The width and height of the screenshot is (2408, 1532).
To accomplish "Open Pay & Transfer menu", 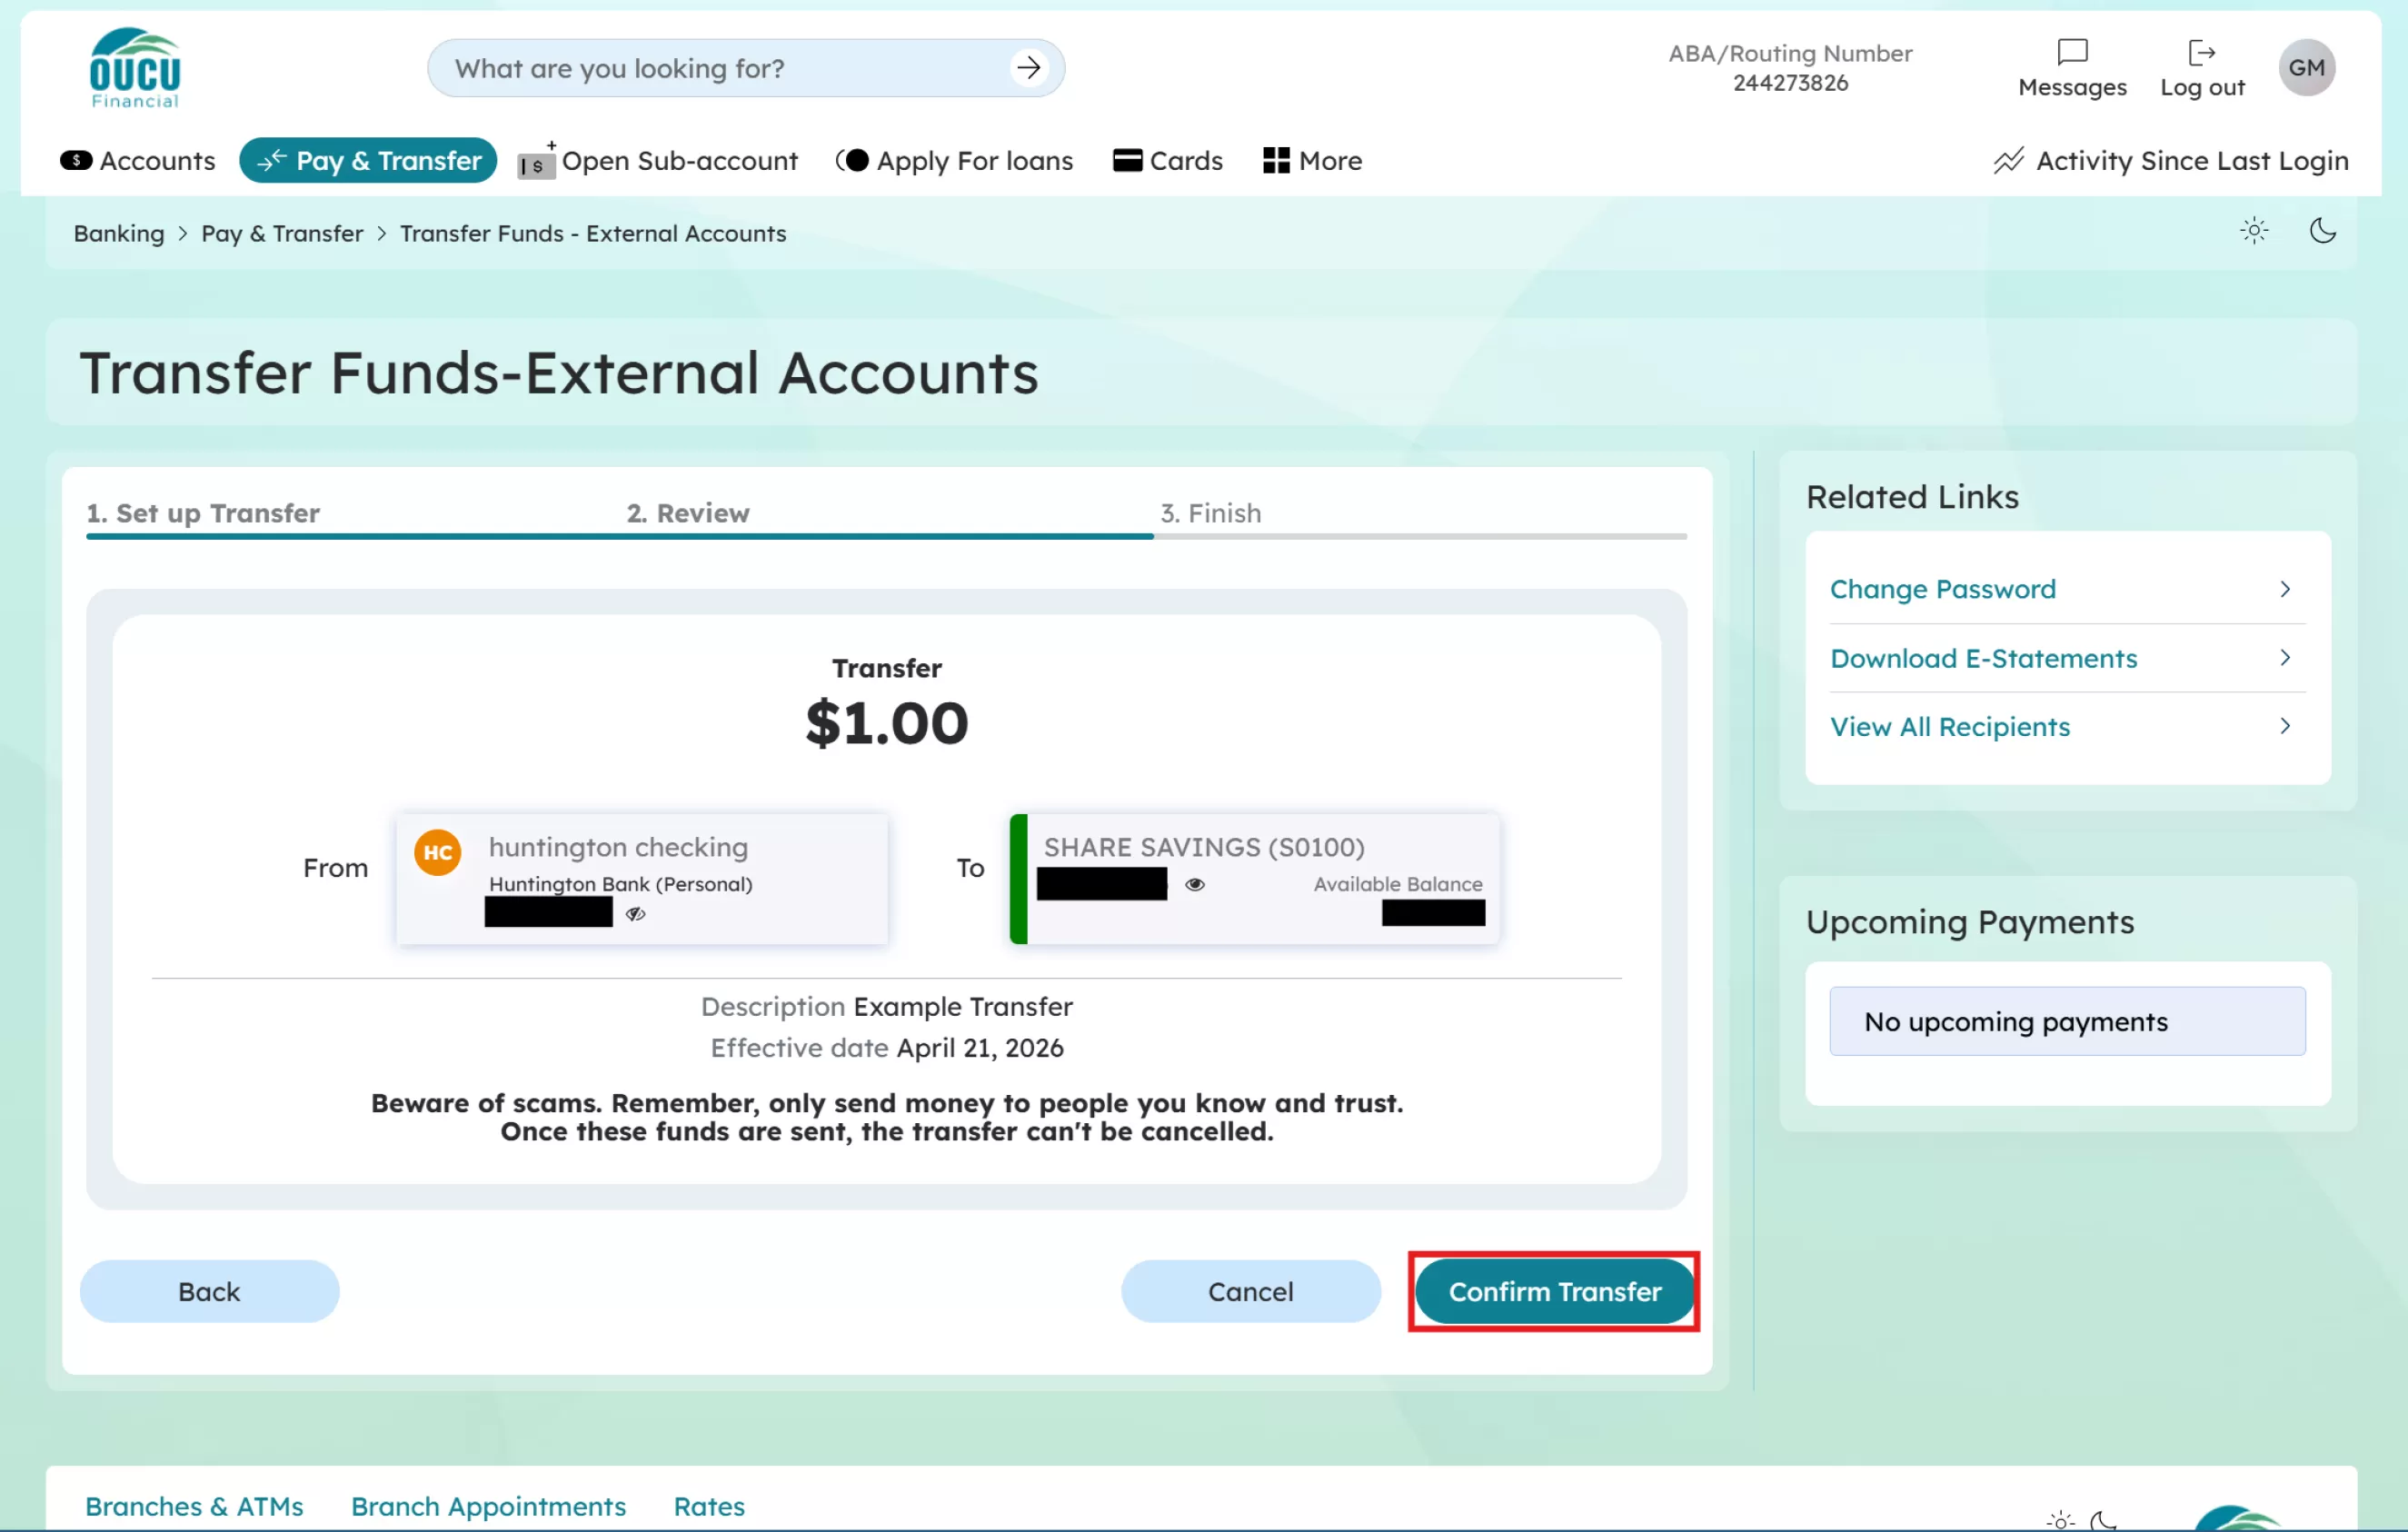I will (368, 161).
